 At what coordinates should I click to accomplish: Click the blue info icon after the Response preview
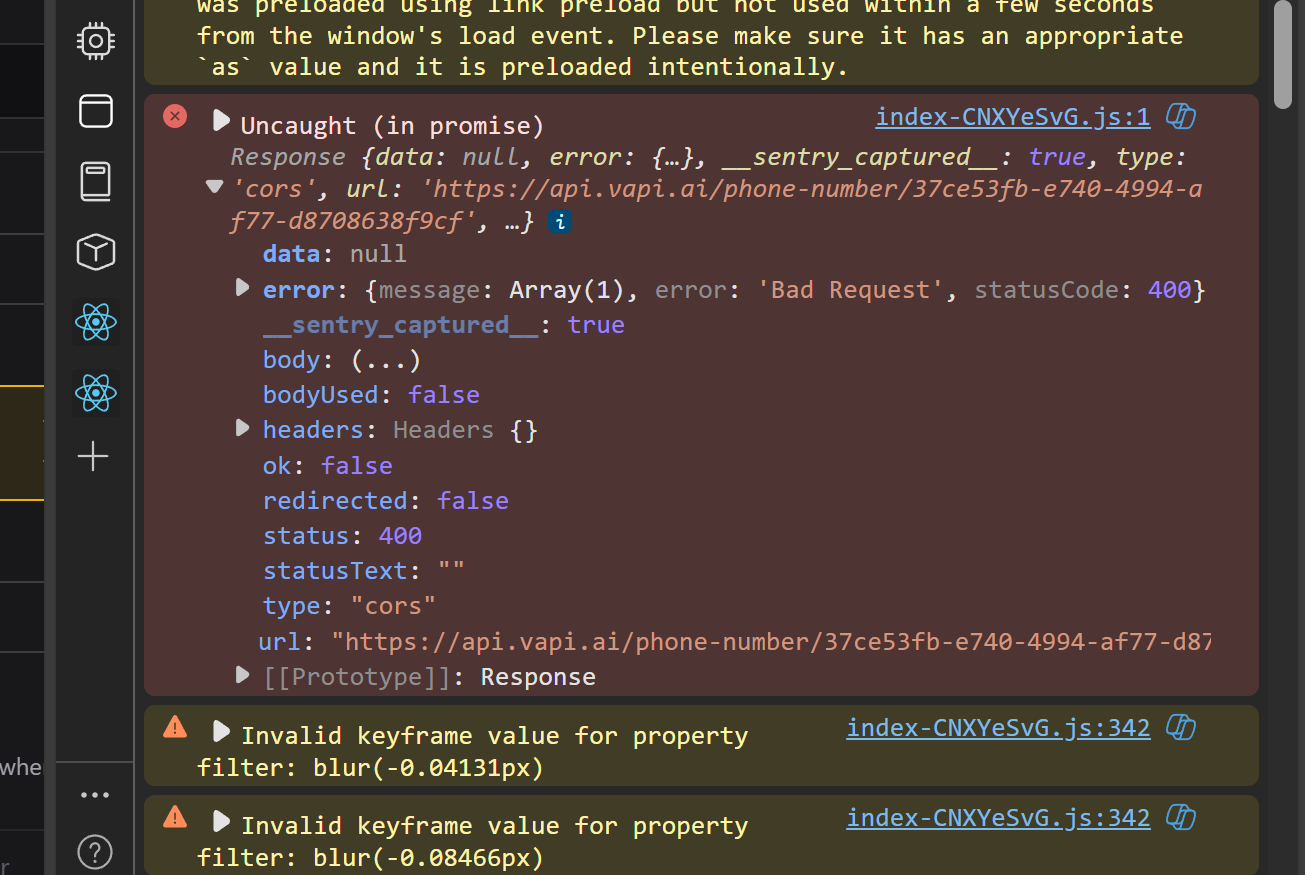tap(560, 222)
